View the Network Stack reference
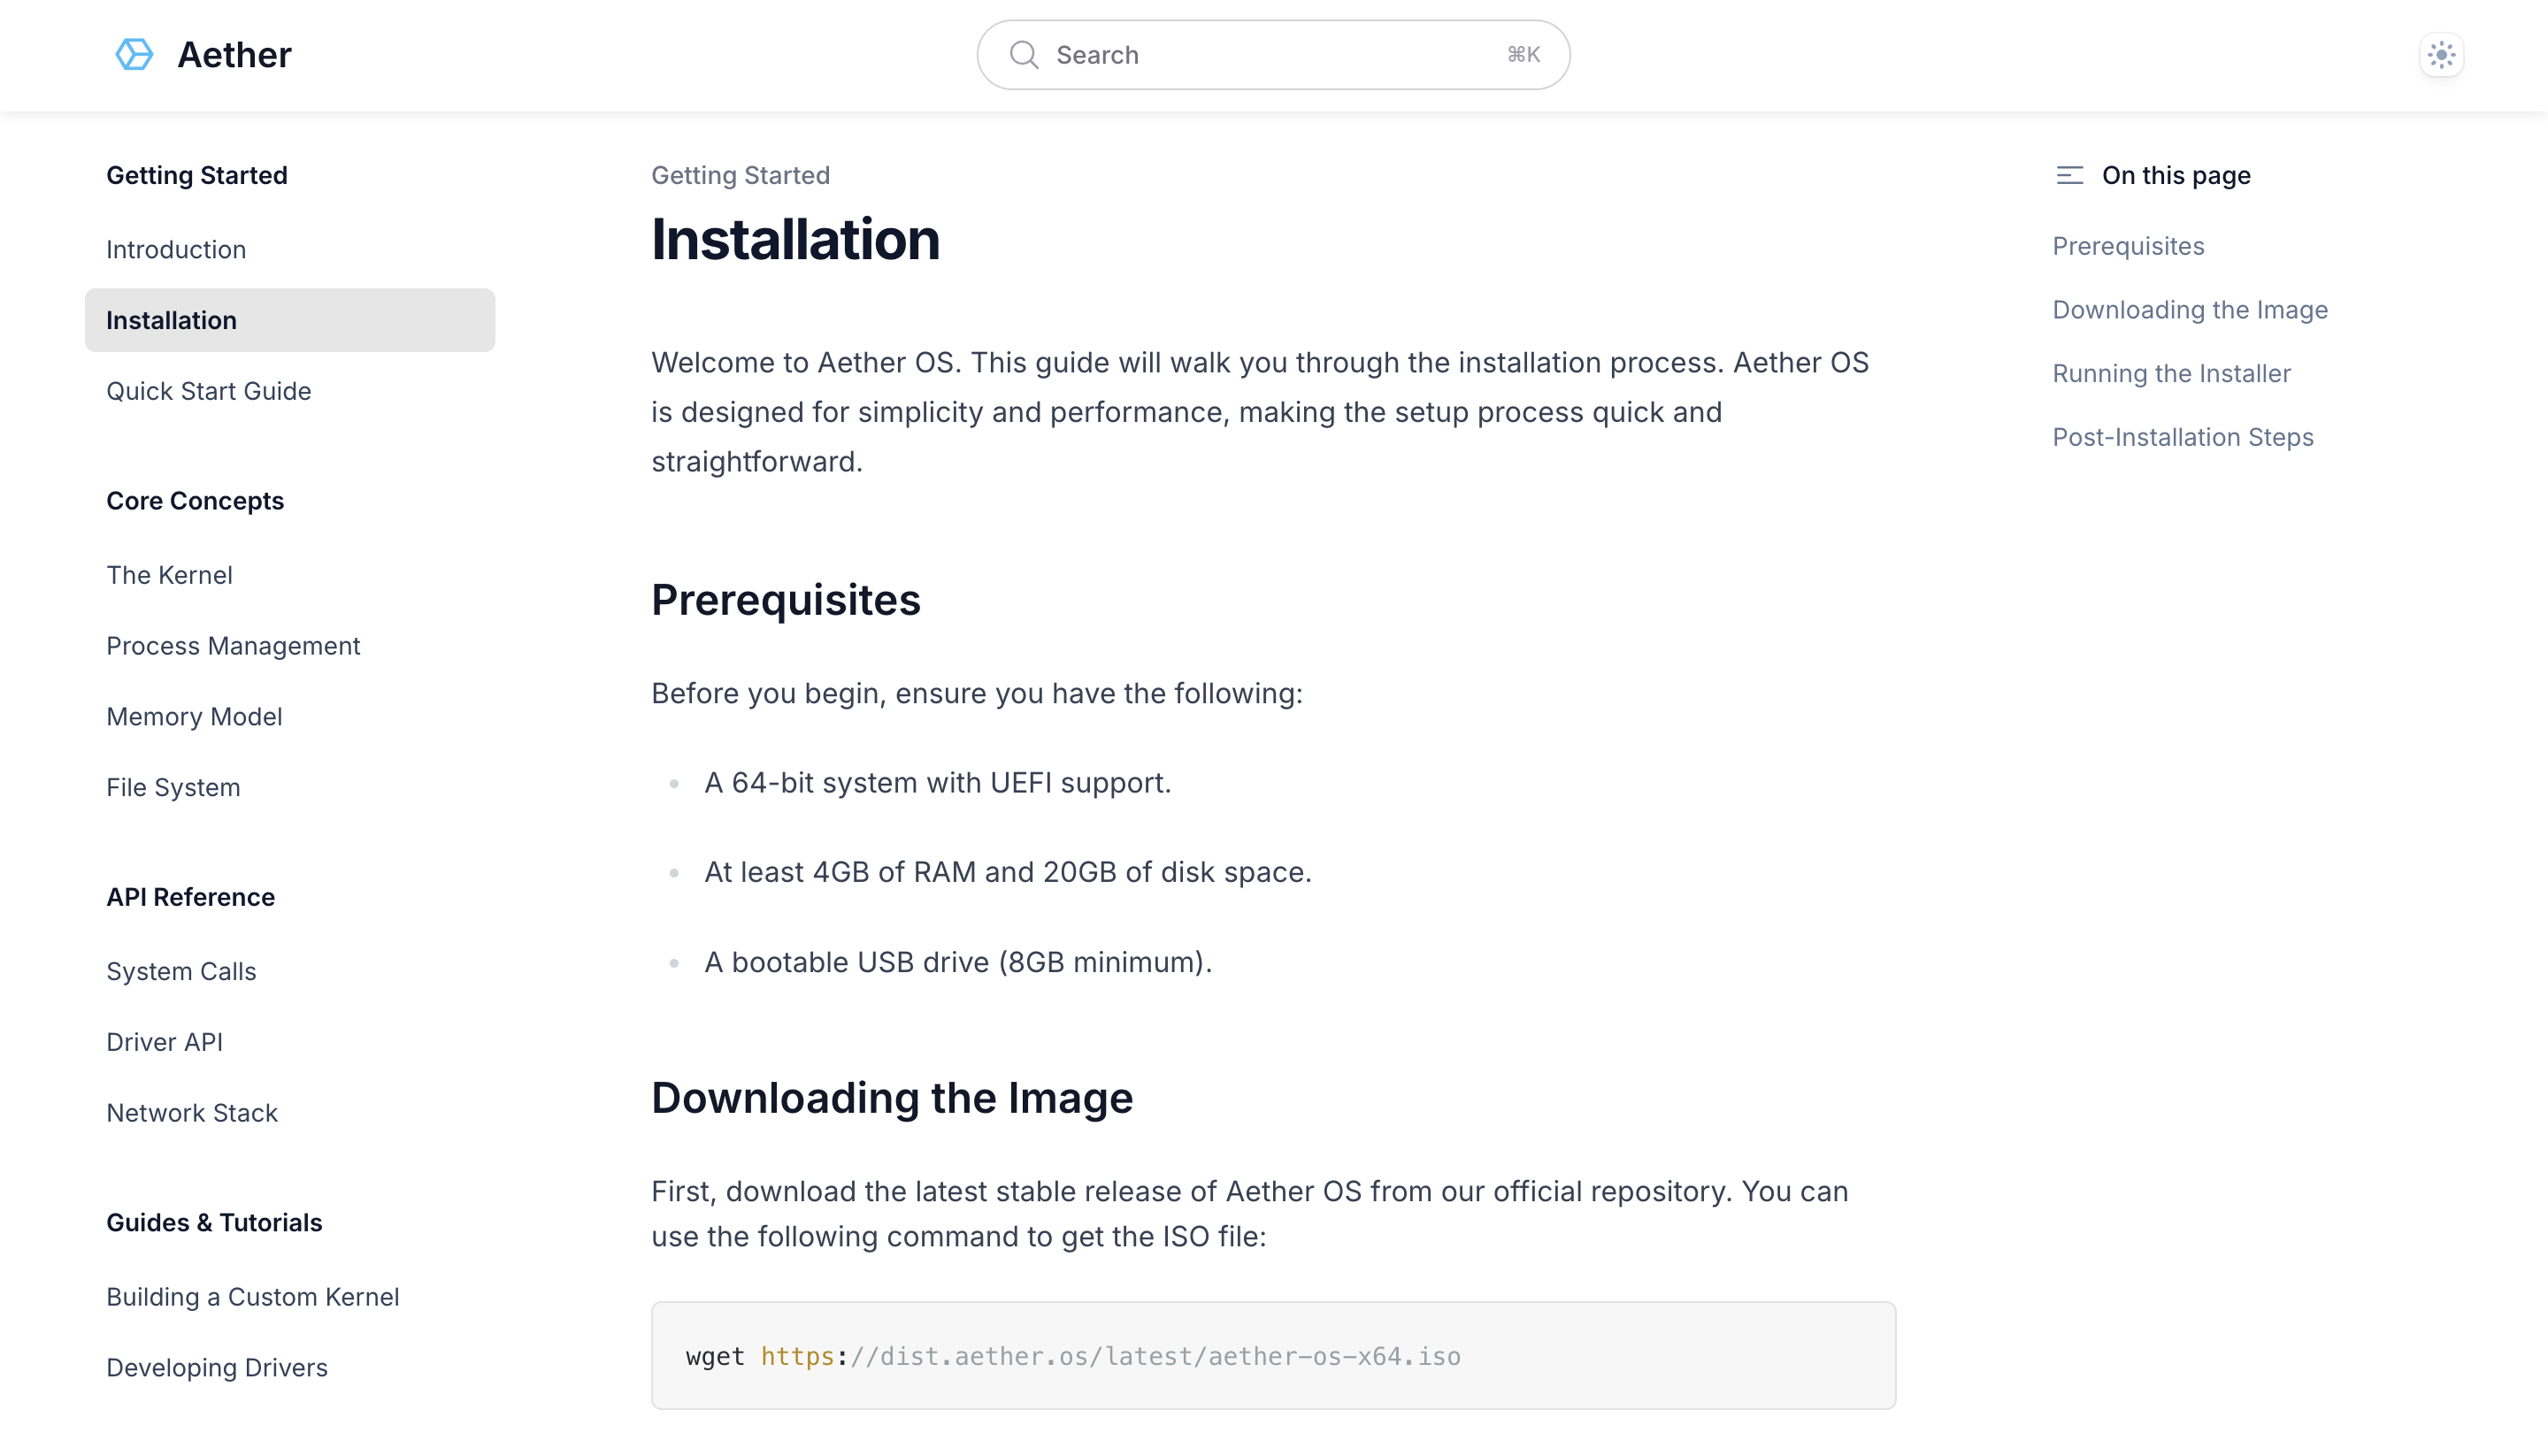Screen dimensions: 2548x1456 click(x=192, y=1112)
